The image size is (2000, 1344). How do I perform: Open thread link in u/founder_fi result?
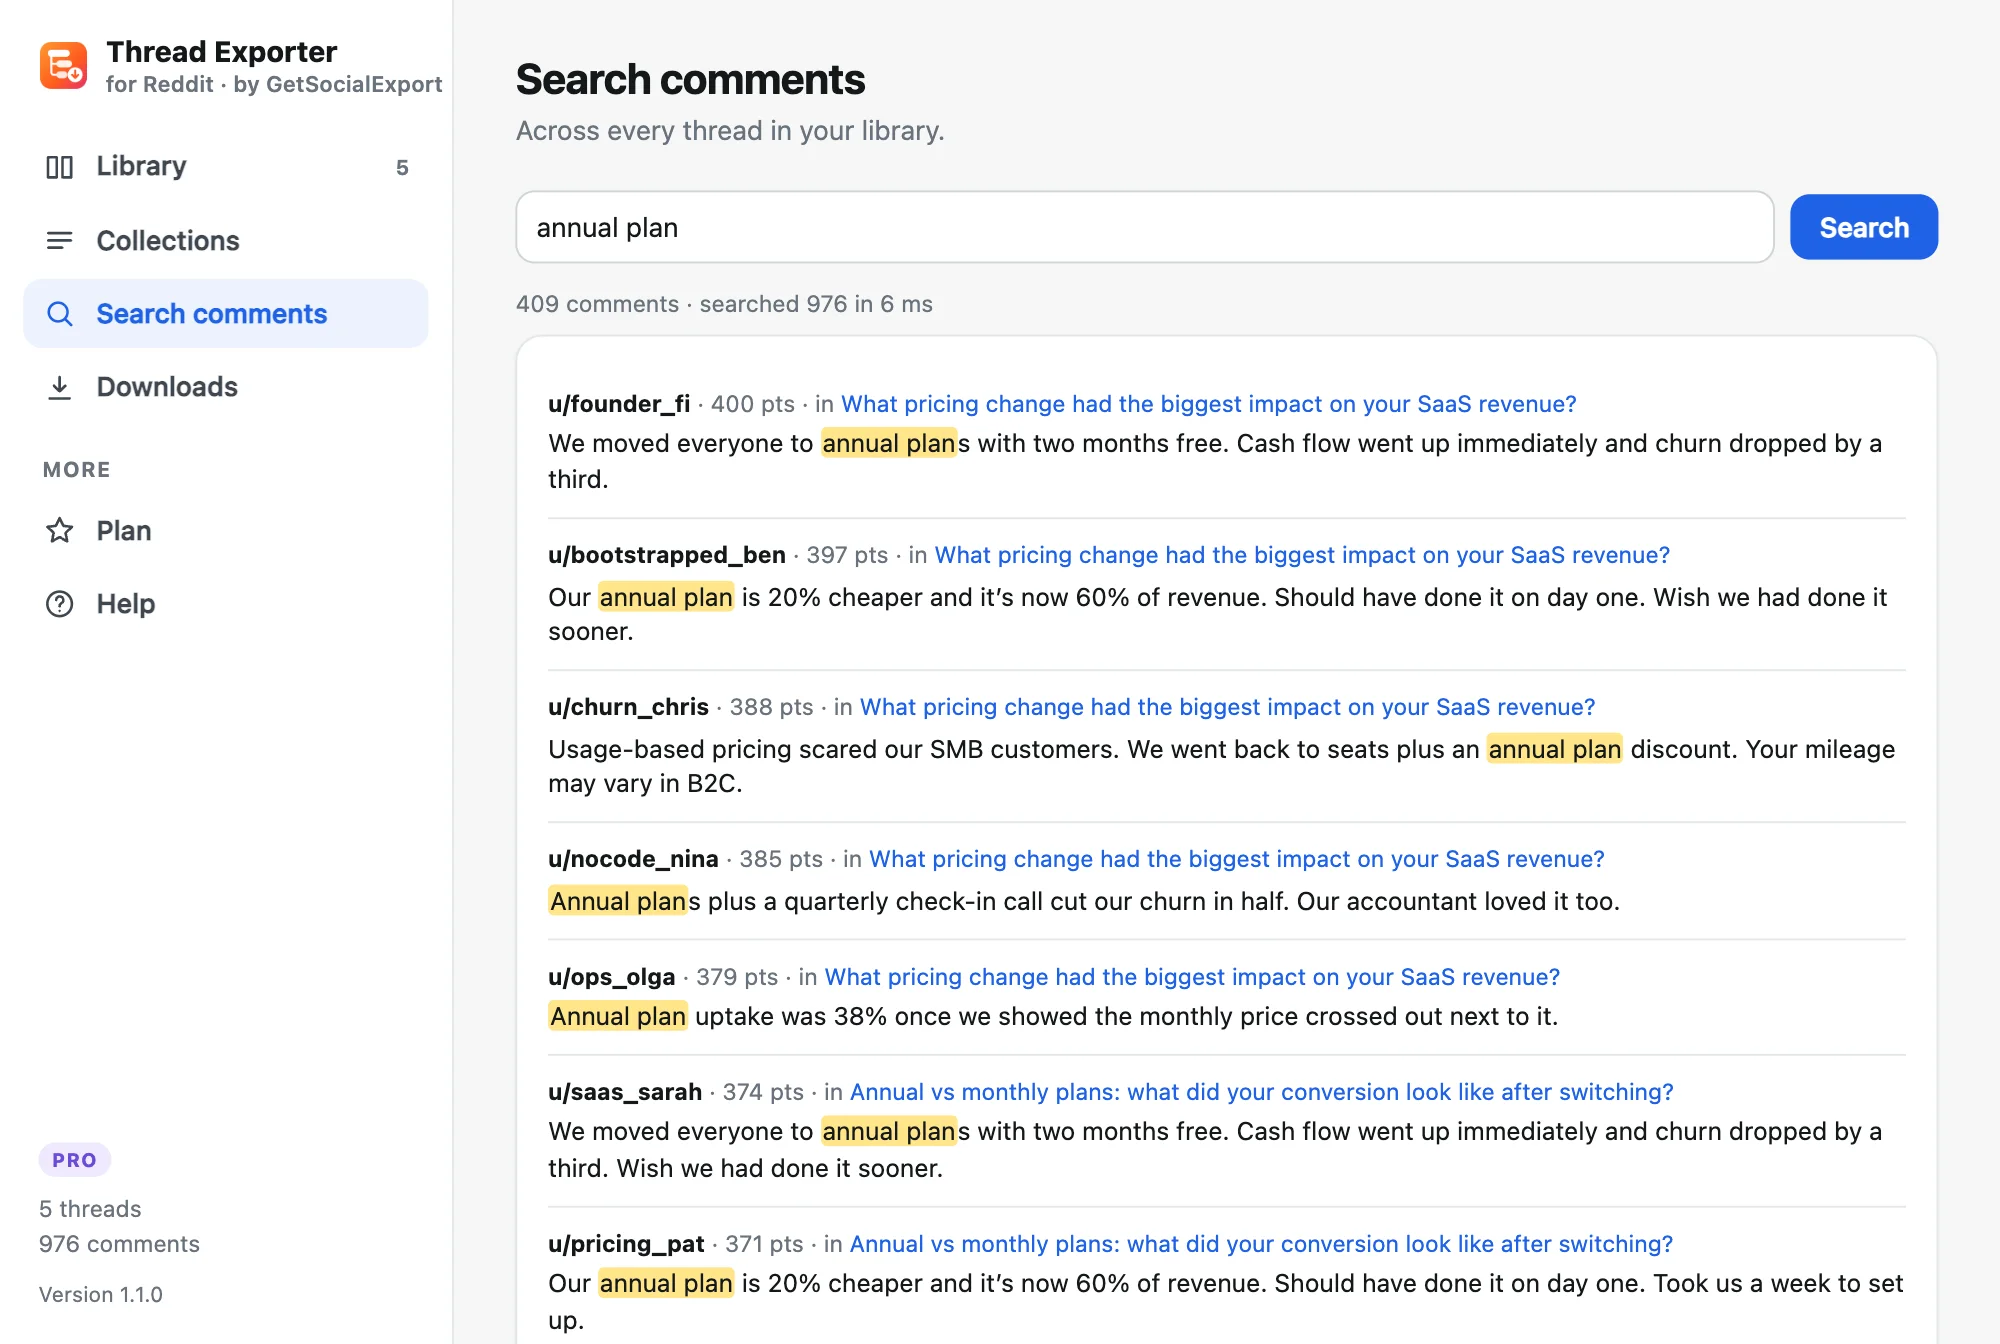1208,404
